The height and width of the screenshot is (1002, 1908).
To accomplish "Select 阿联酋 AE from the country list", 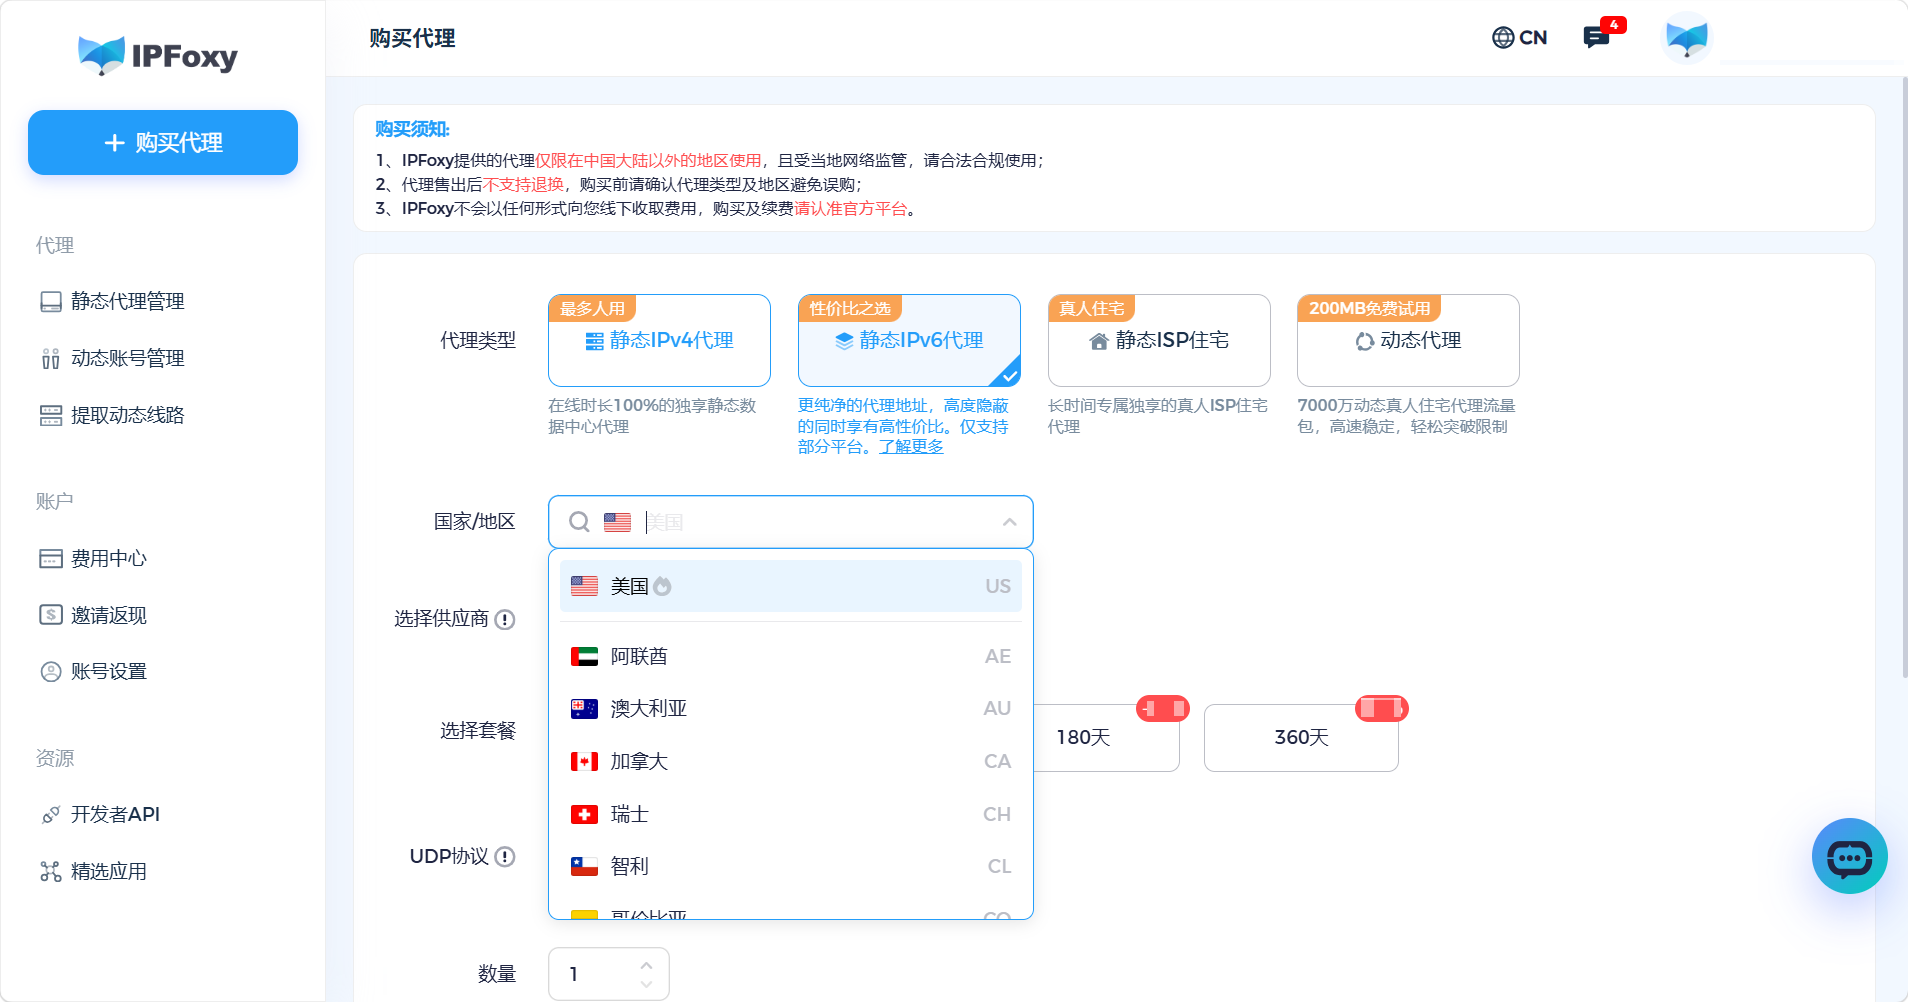I will [x=790, y=656].
